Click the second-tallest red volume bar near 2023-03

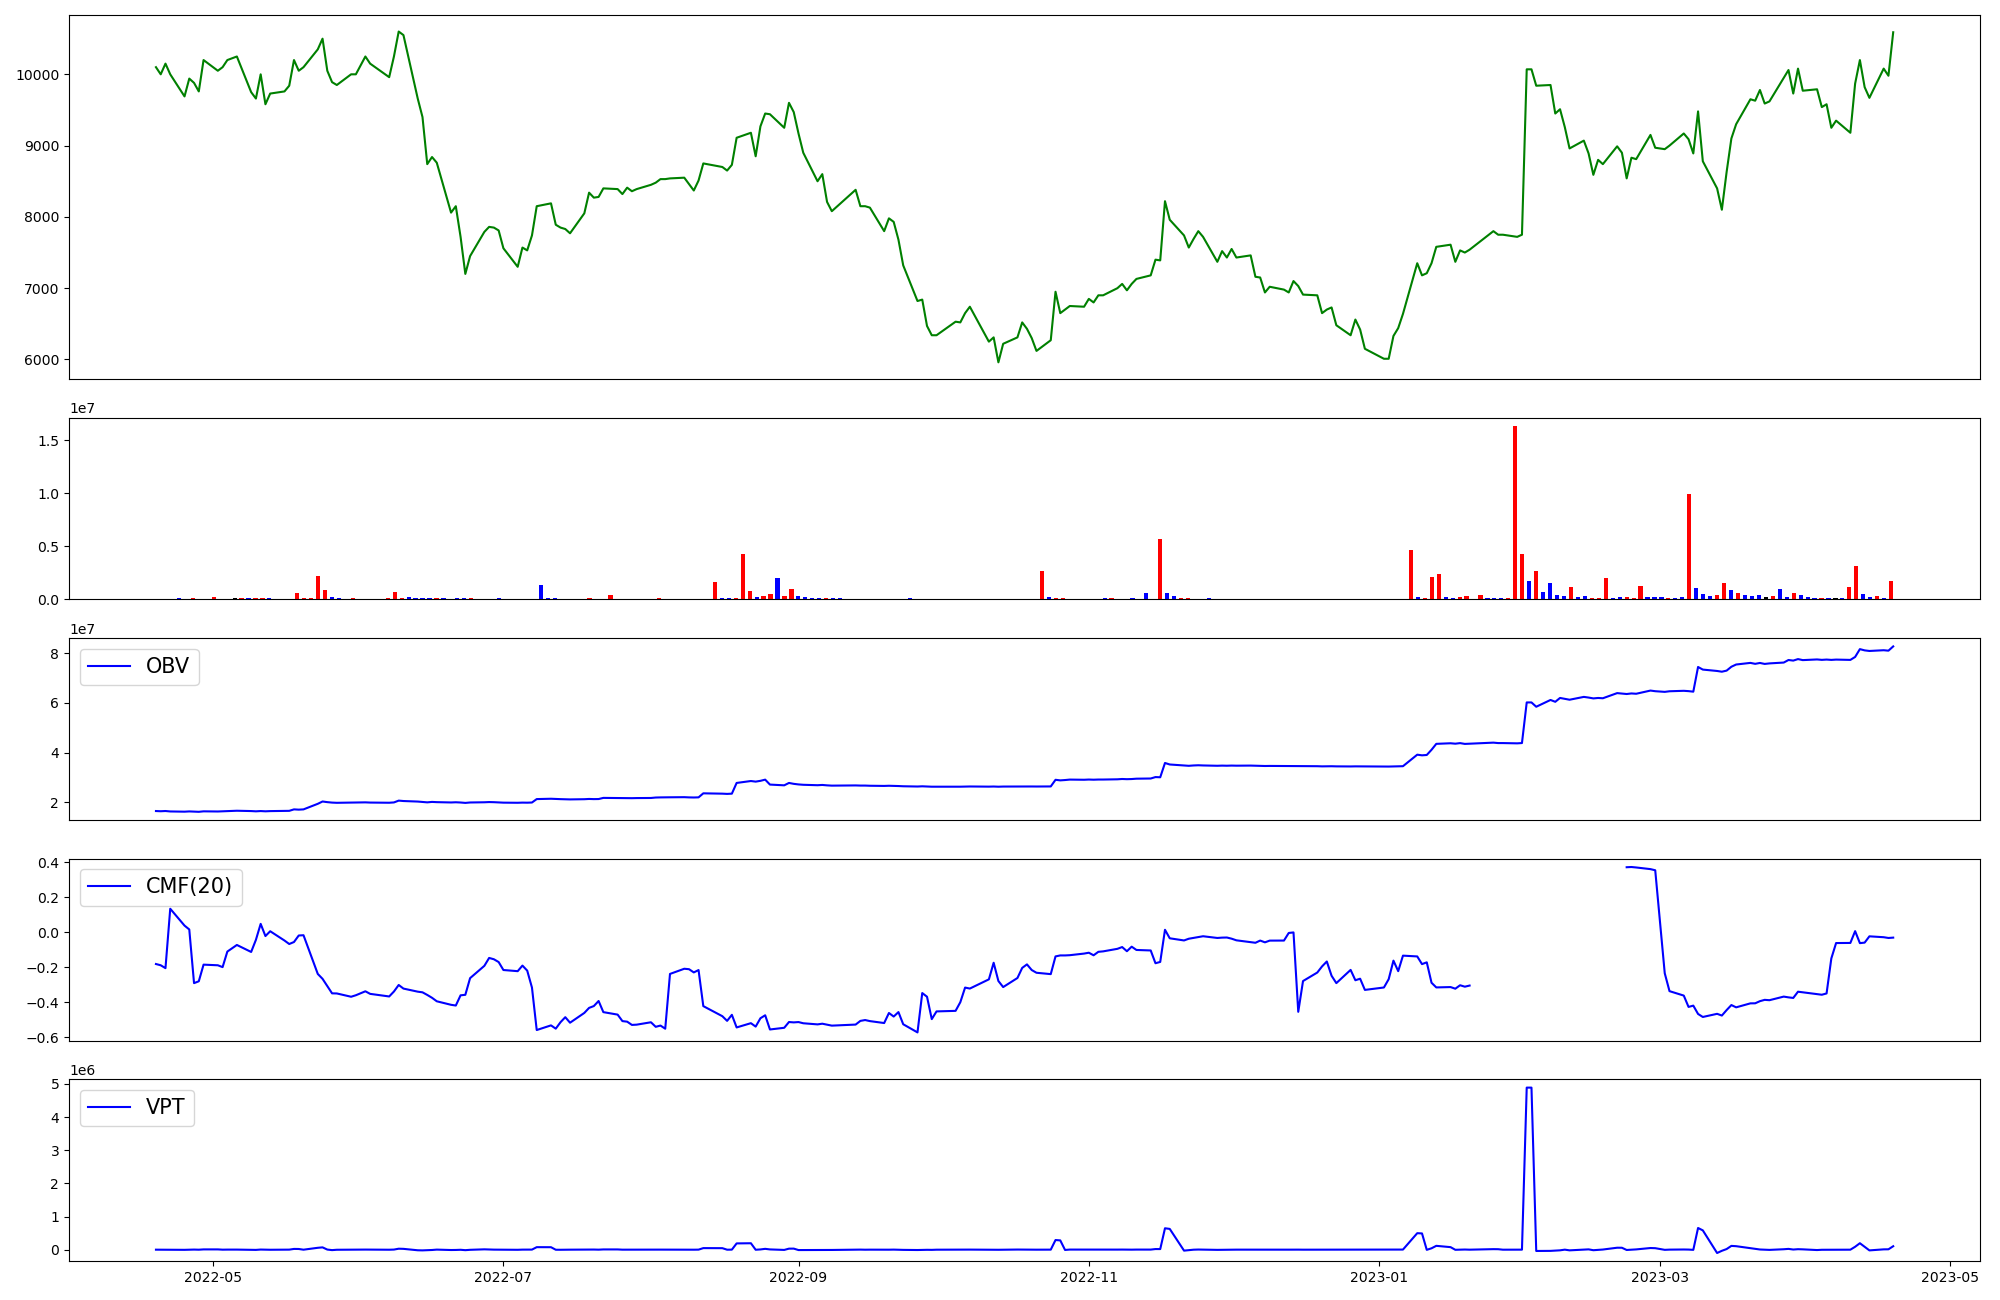click(1689, 546)
